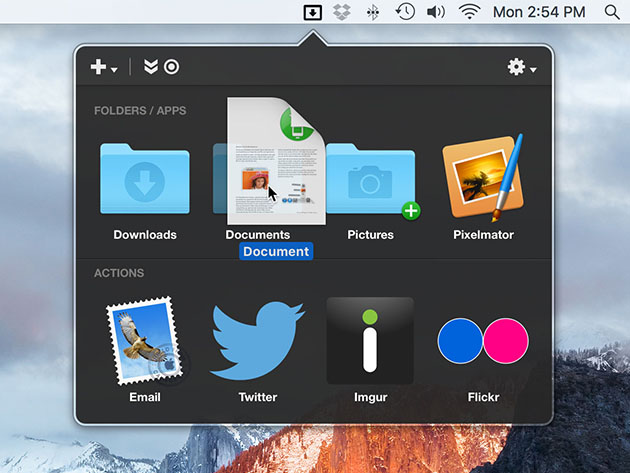Click the menu bar clock Mon 2:54 PM
This screenshot has width=630, height=473.
[539, 12]
